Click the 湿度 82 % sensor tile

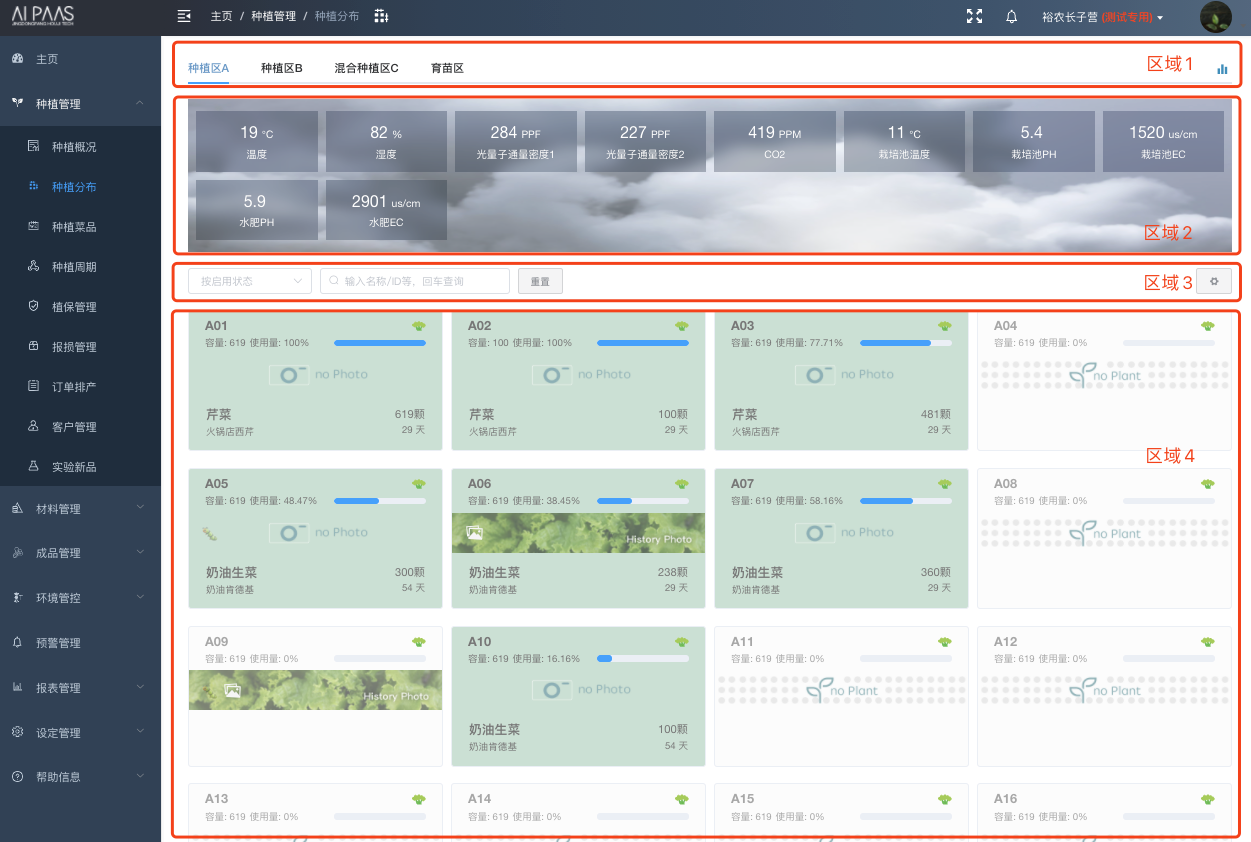pos(386,141)
